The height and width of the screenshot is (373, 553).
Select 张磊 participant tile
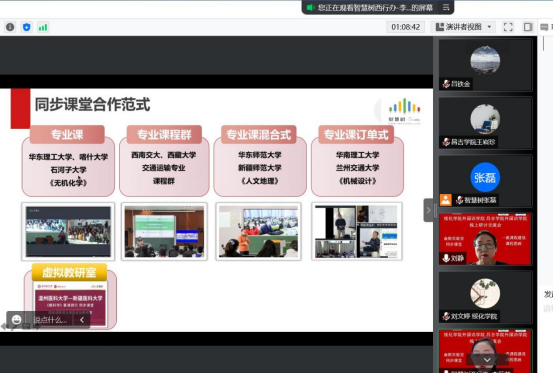(485, 181)
